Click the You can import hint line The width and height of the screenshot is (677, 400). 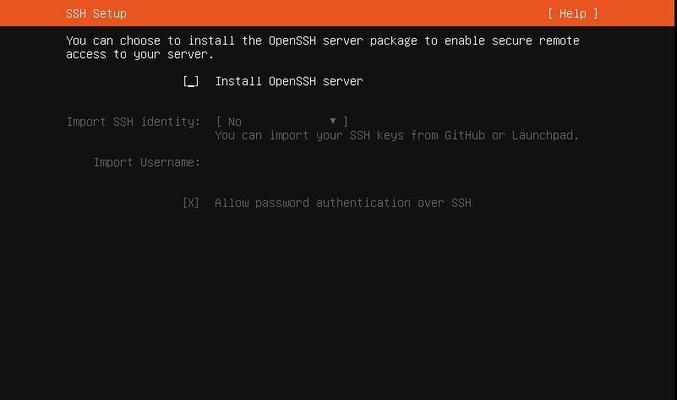[396, 135]
